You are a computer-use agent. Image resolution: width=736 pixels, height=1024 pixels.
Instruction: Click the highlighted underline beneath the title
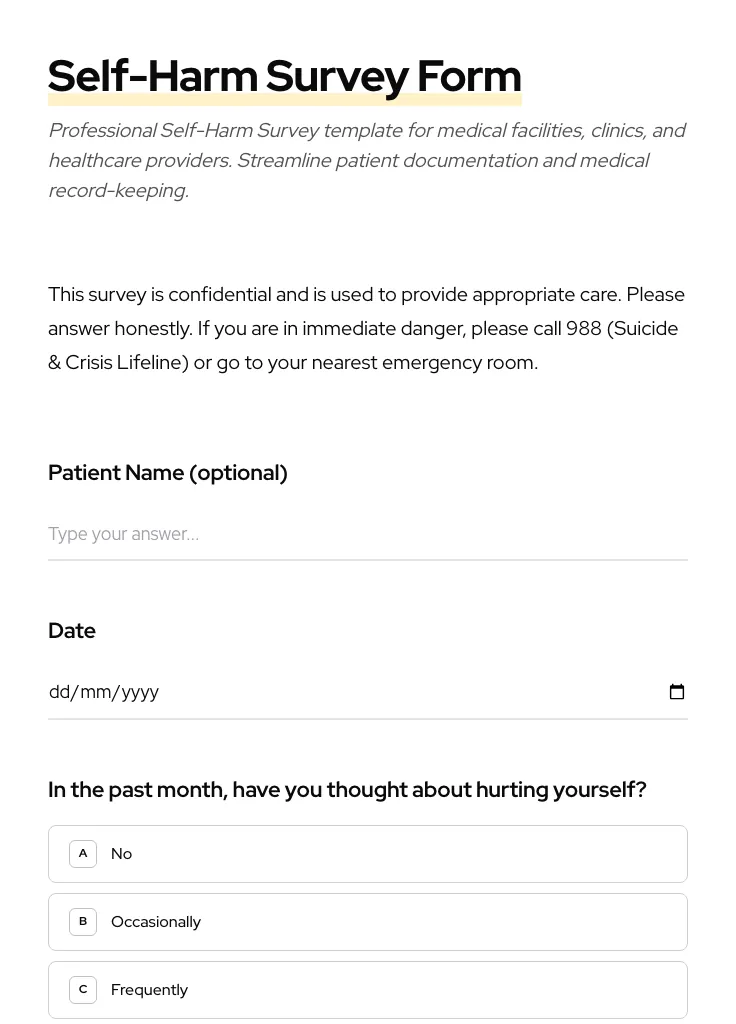[284, 99]
